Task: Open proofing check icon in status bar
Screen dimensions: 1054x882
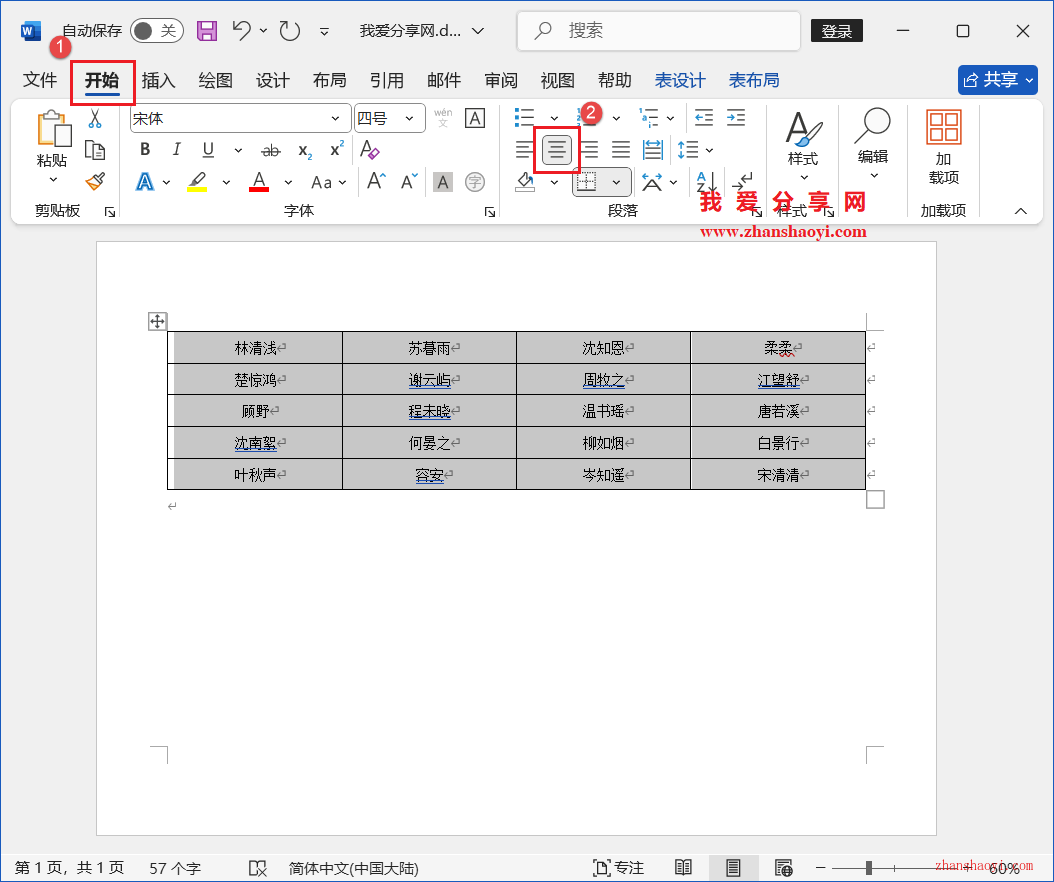Action: (x=257, y=869)
